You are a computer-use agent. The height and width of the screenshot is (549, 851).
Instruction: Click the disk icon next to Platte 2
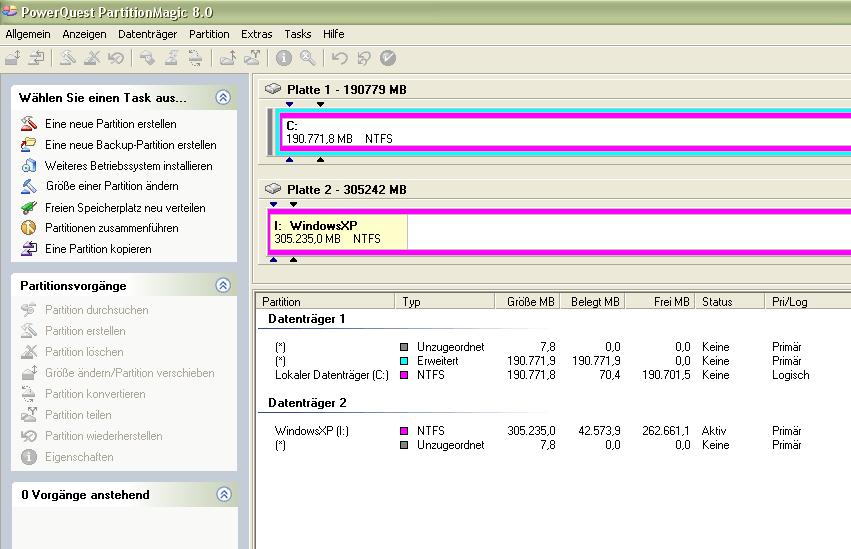273,189
